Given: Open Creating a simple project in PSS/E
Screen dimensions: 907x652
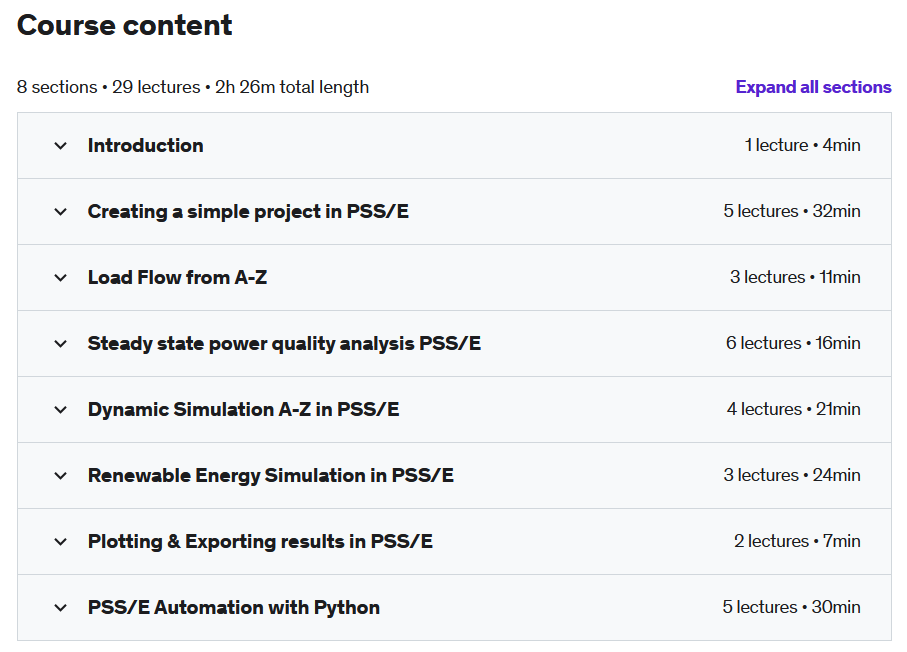Looking at the screenshot, I should [248, 212].
